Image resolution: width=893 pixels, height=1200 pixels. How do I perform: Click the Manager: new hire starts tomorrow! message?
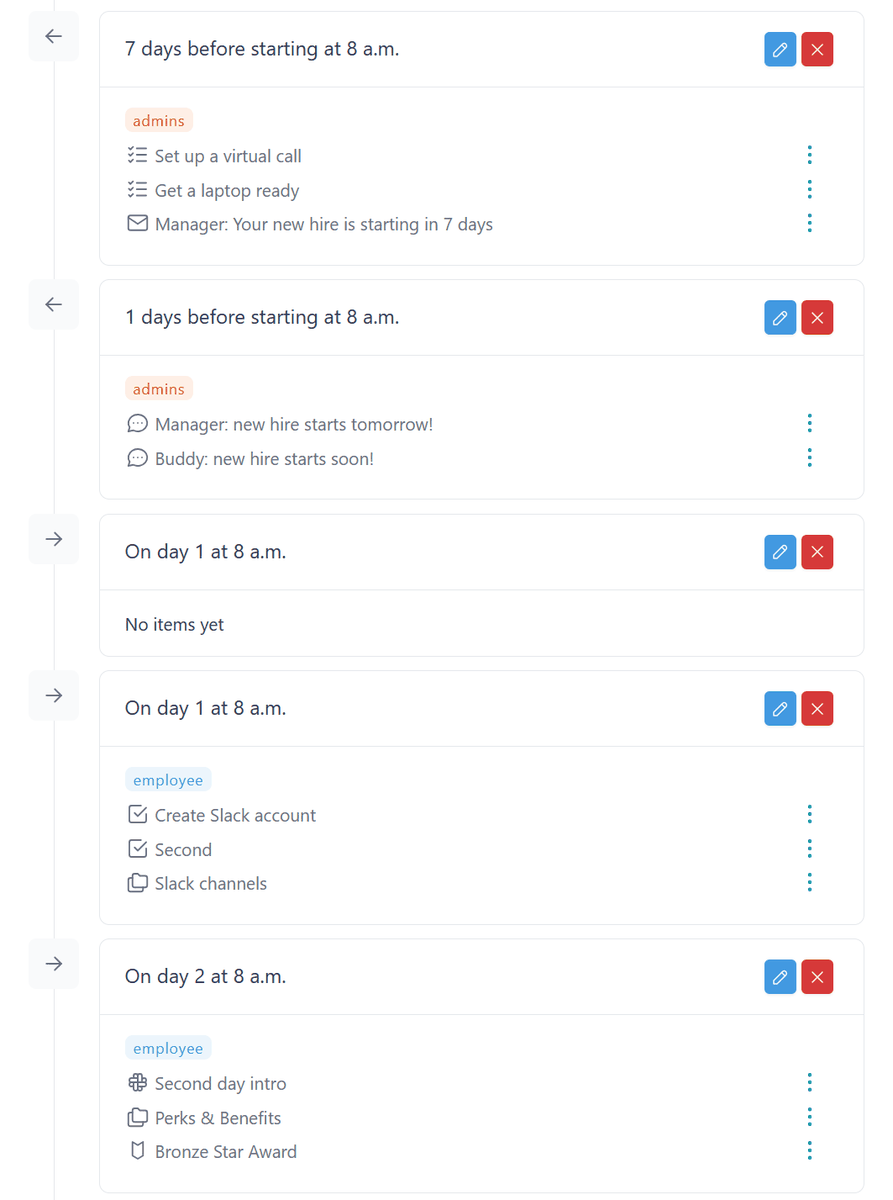click(x=293, y=425)
